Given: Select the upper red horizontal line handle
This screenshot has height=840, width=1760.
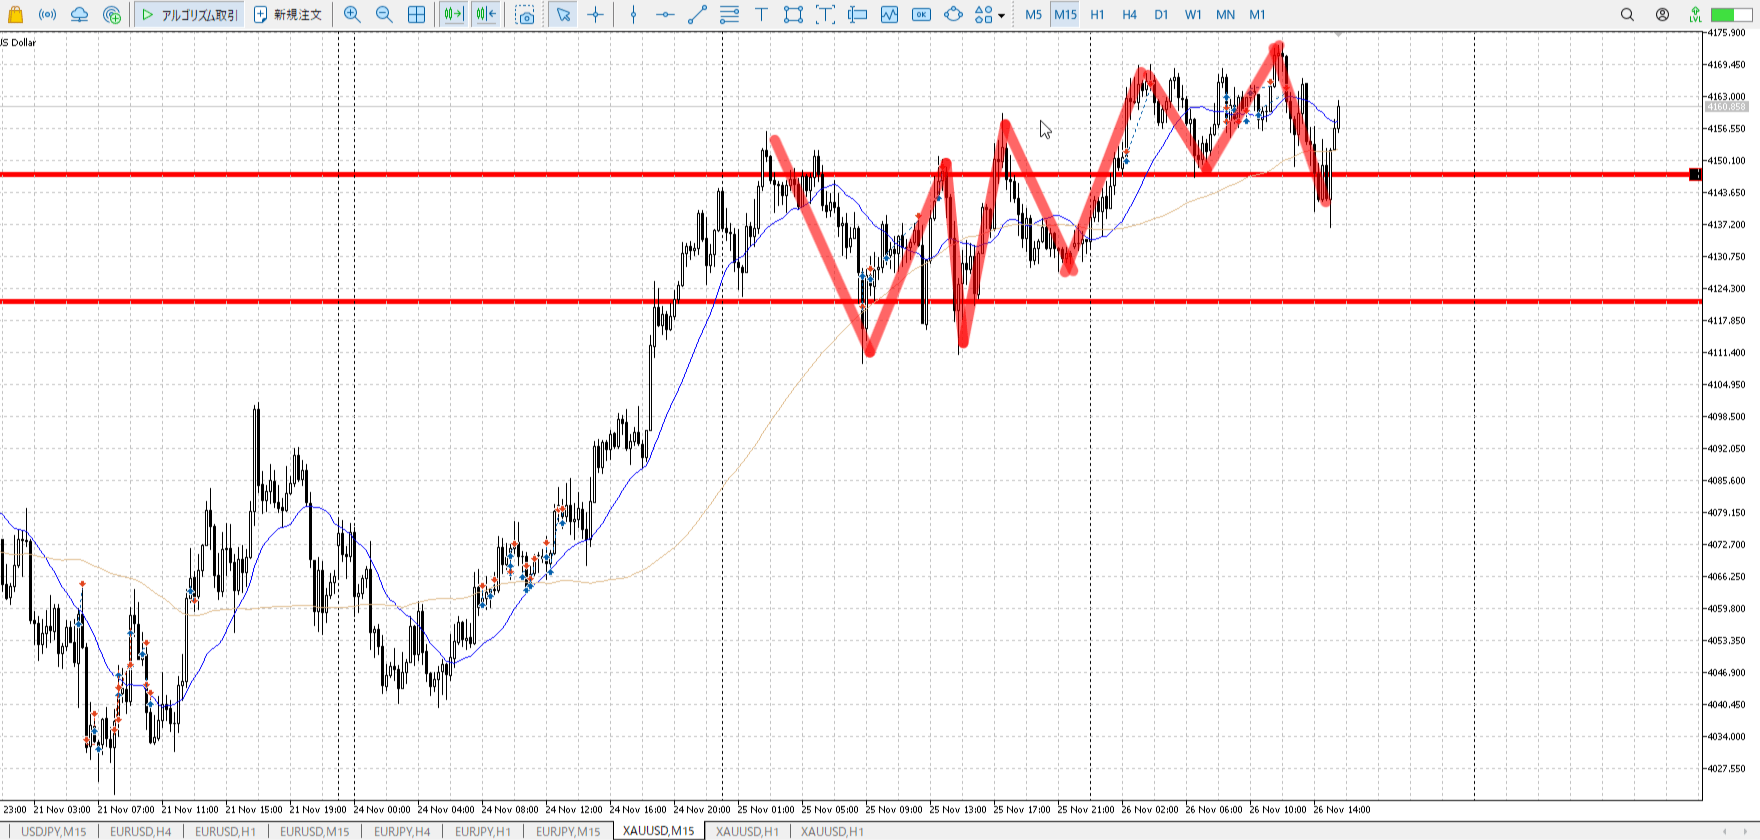Looking at the screenshot, I should tap(1694, 175).
